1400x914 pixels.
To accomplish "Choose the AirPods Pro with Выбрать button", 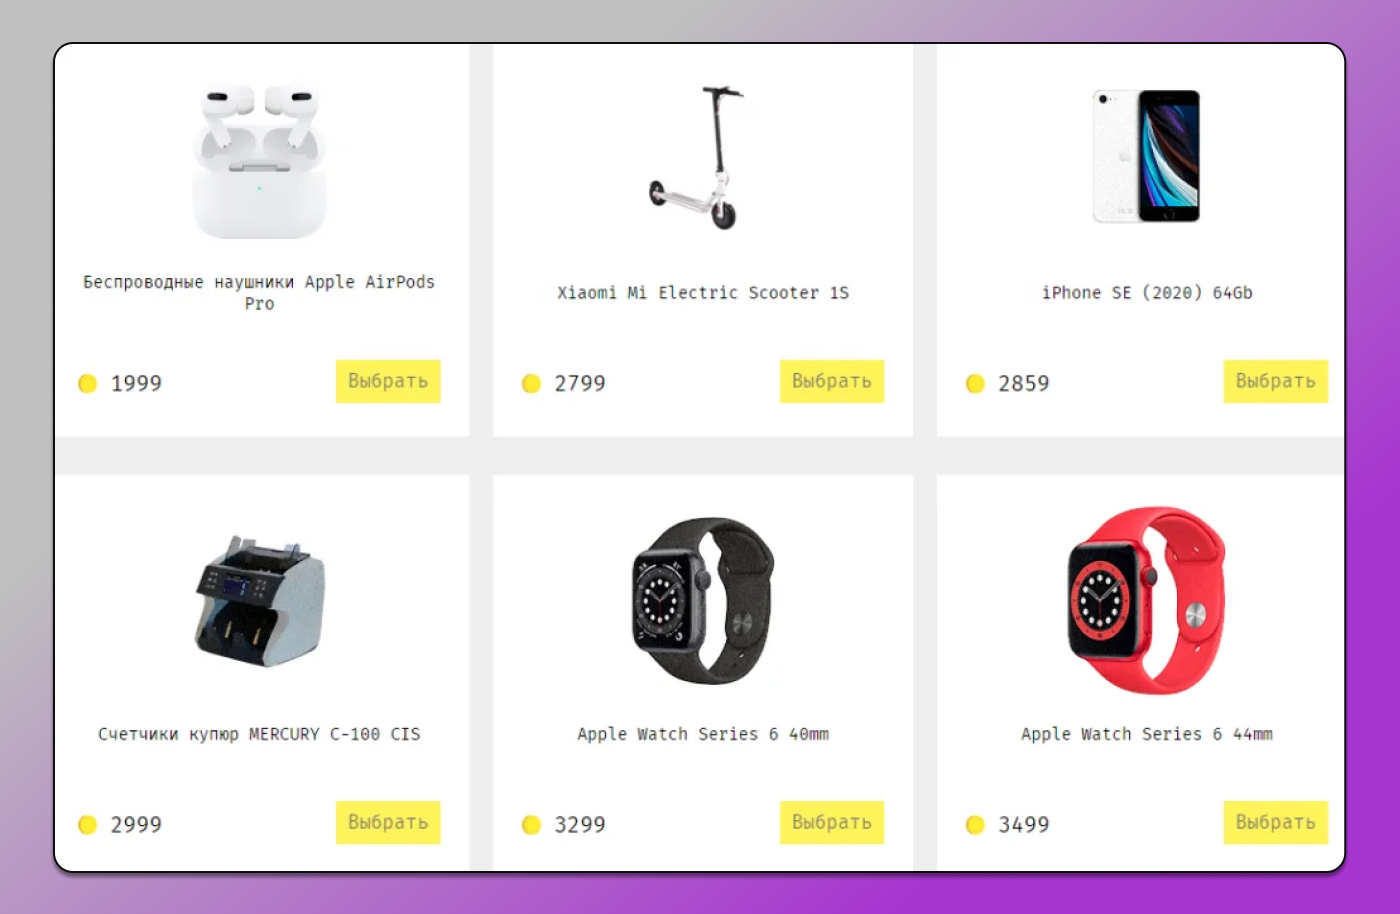I will [x=388, y=381].
